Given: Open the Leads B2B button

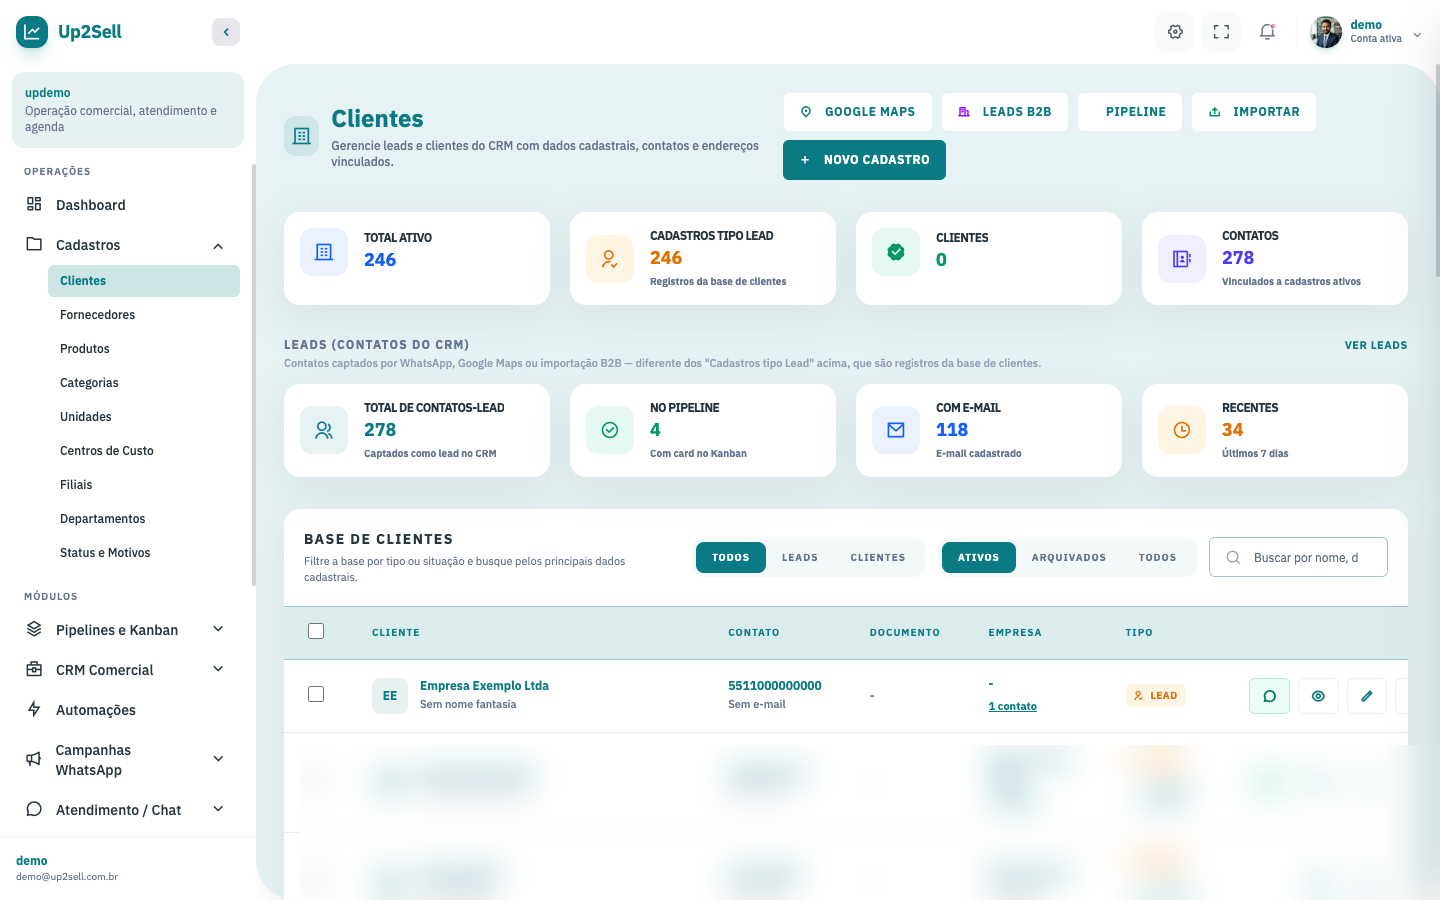Looking at the screenshot, I should pos(1005,112).
